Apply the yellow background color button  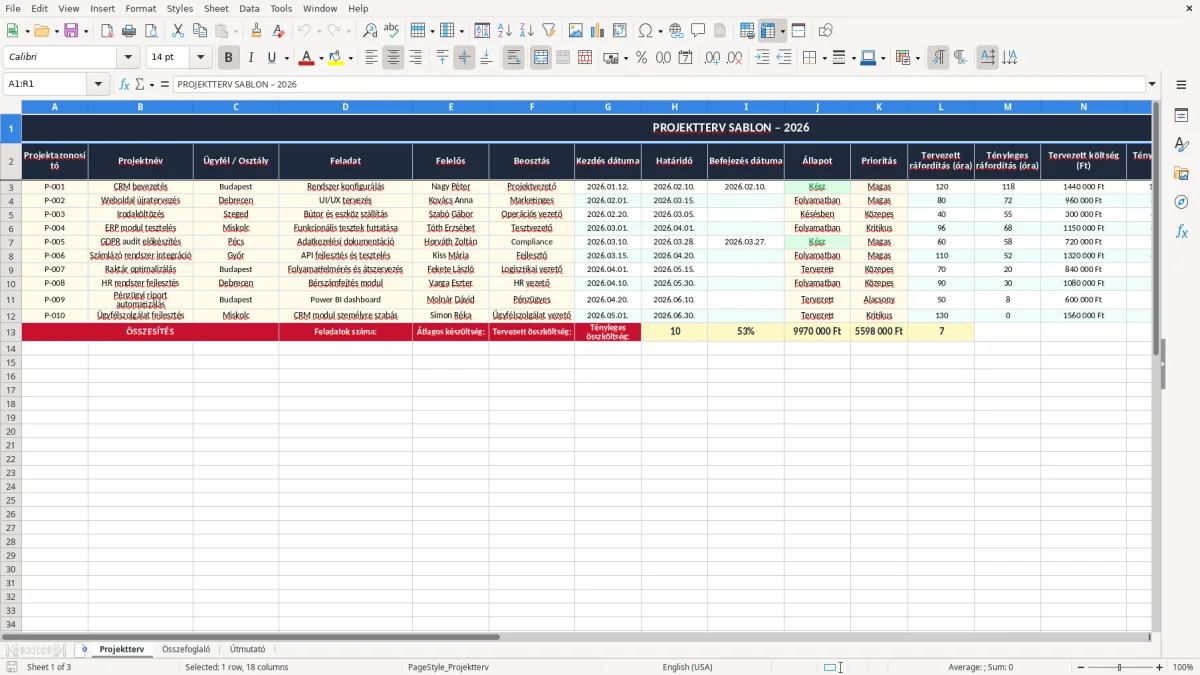(x=336, y=58)
